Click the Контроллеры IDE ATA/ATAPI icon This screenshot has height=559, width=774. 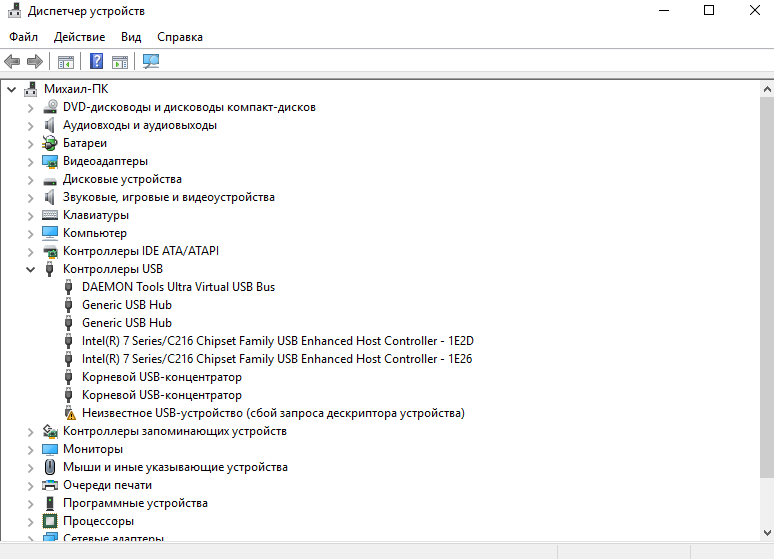coord(50,251)
